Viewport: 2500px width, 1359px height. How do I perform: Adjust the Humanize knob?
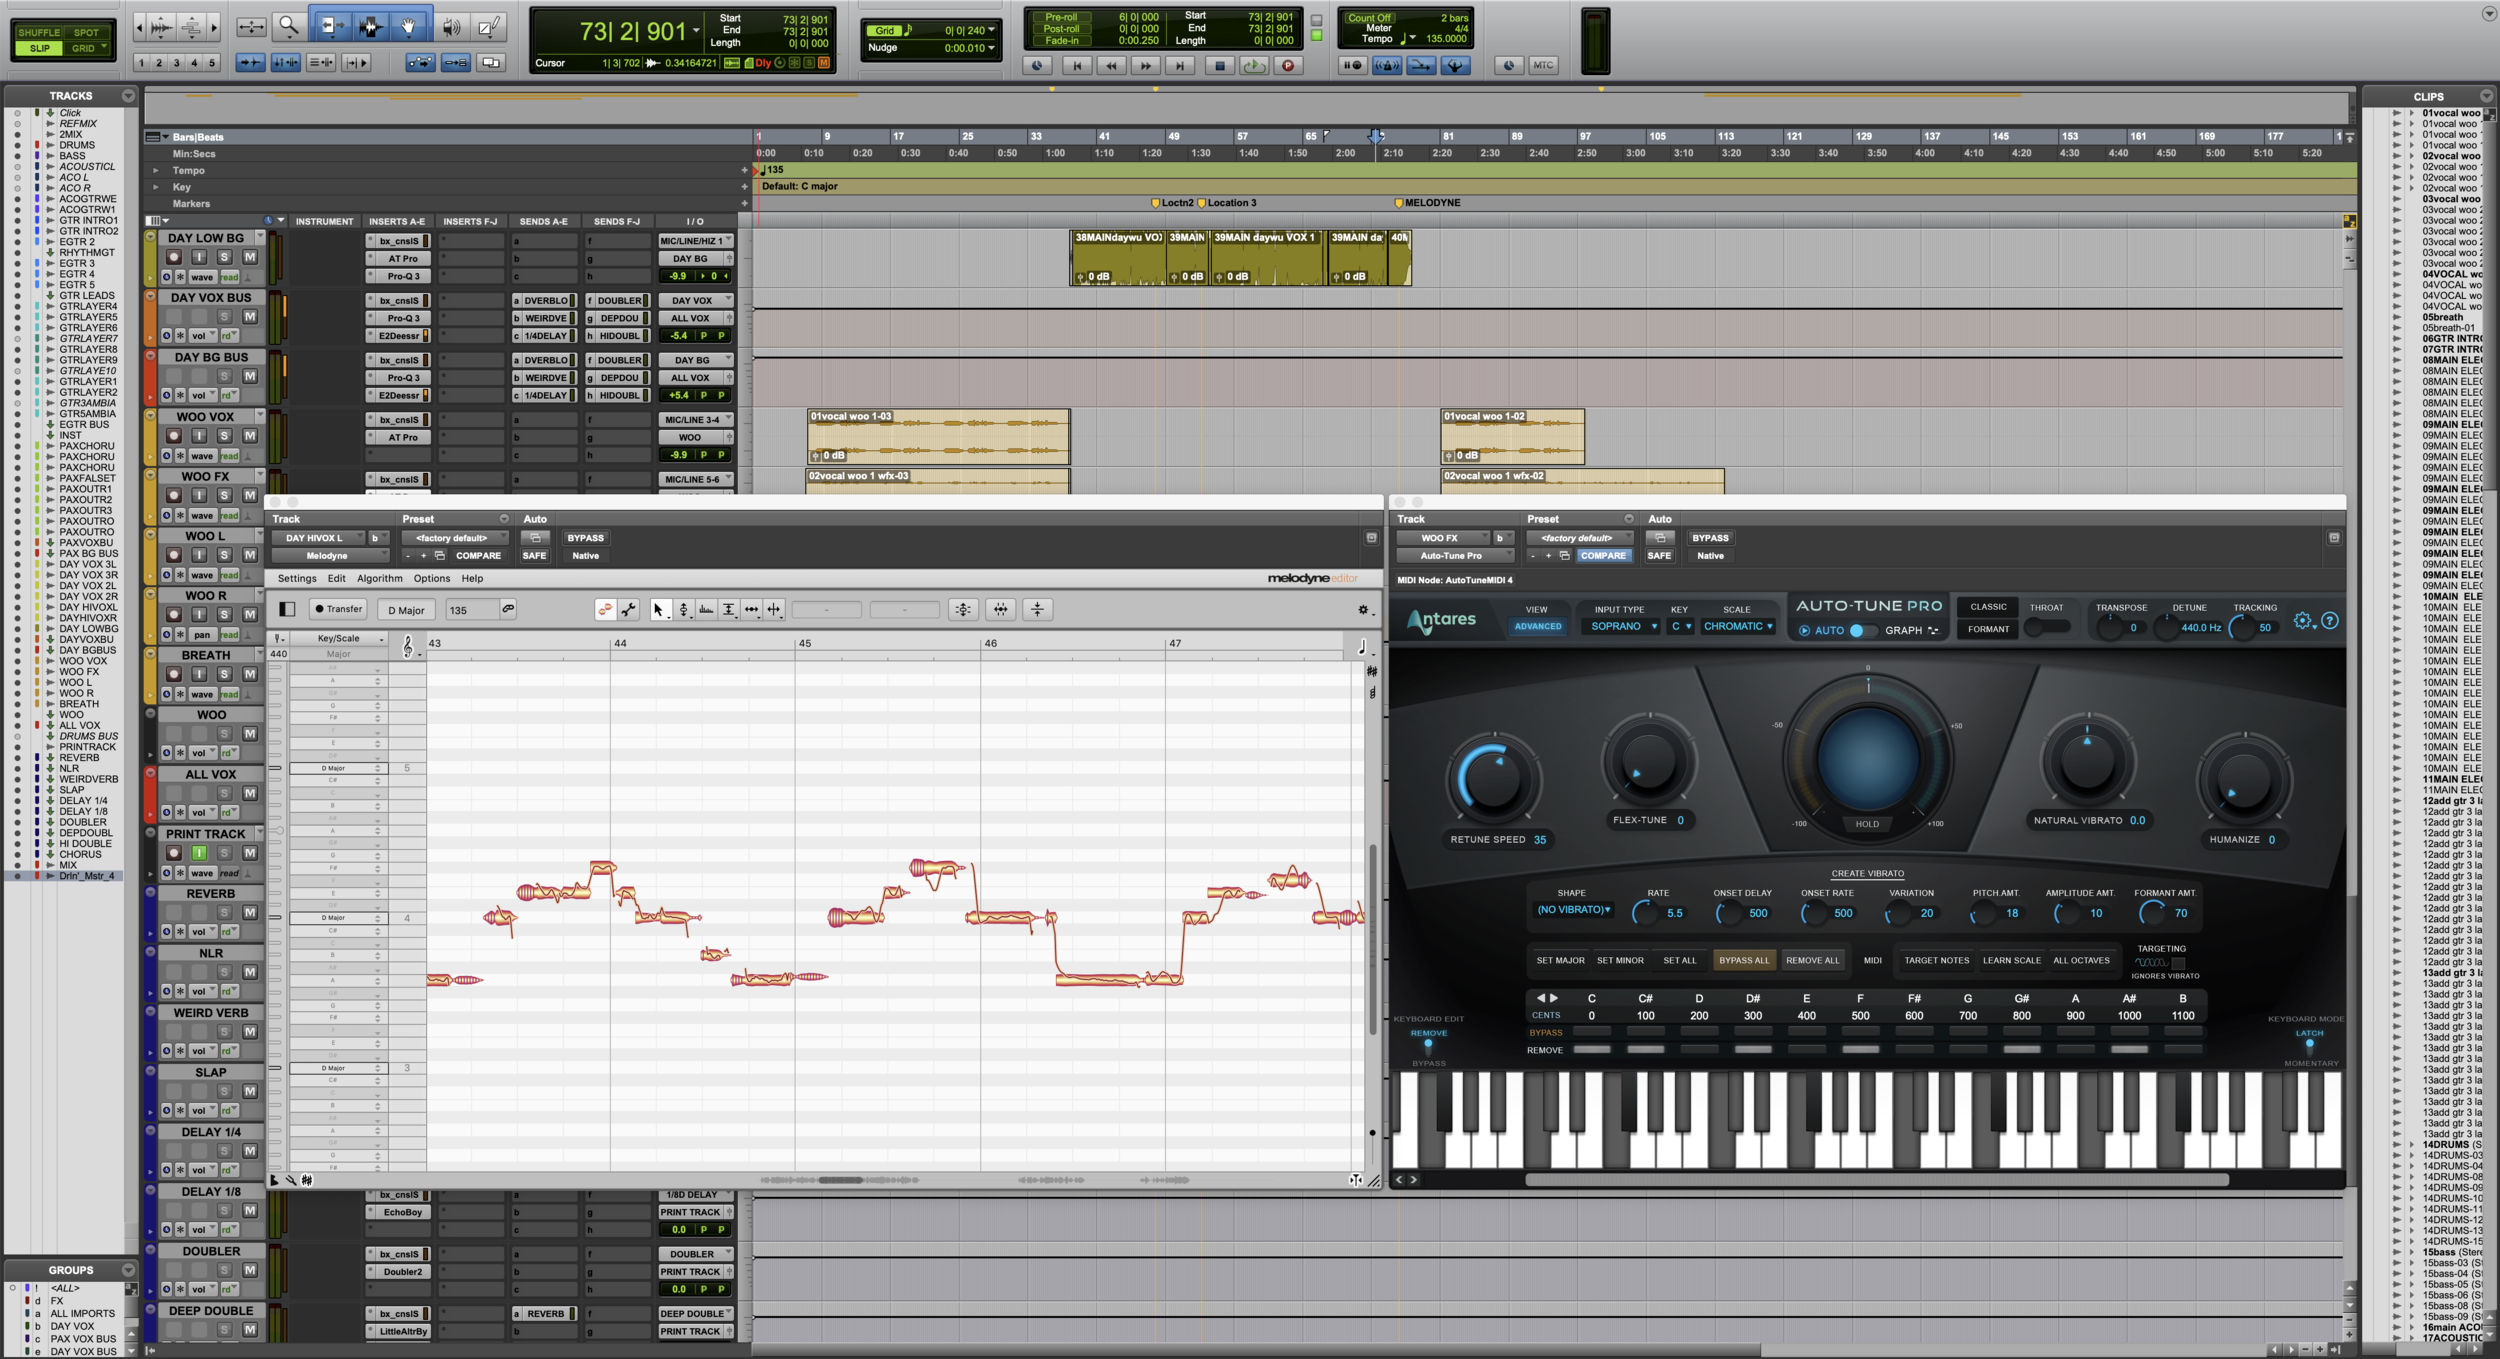pos(2243,779)
